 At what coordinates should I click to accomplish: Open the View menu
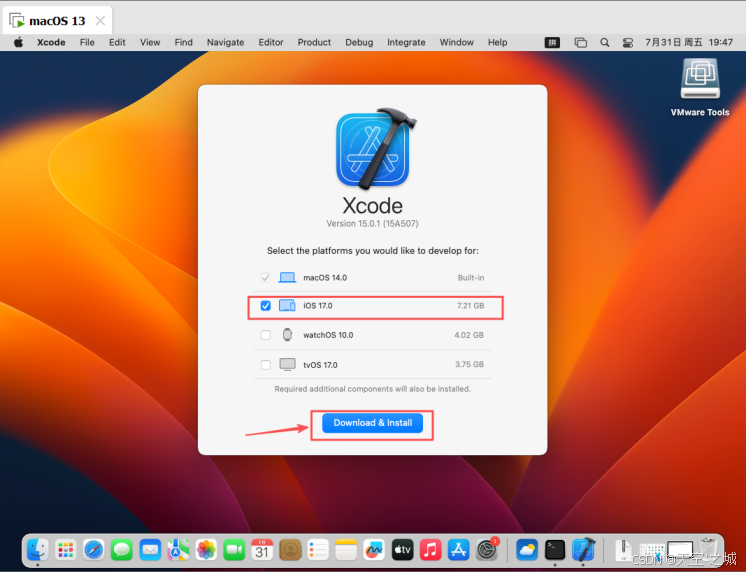tap(150, 42)
